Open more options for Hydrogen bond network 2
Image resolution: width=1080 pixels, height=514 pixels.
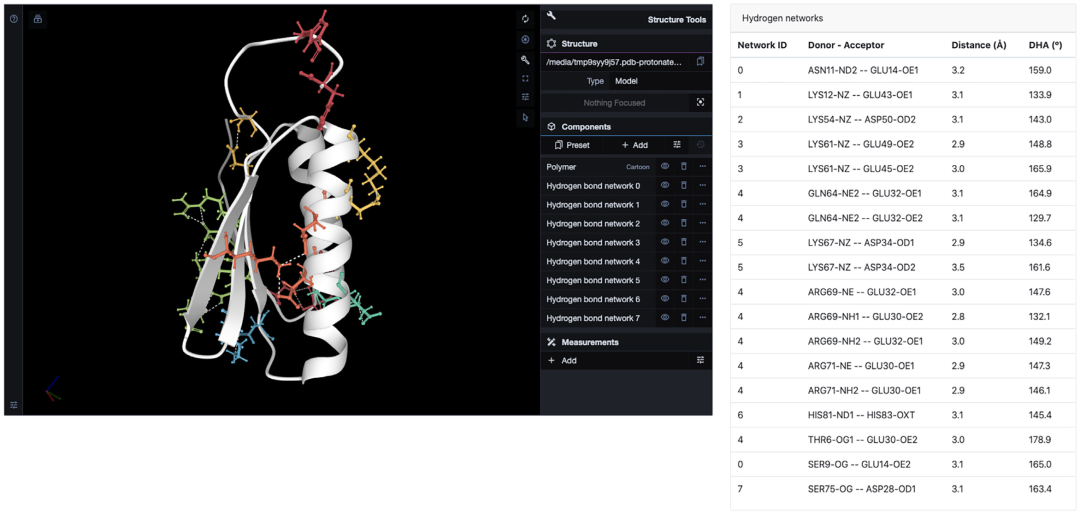(703, 223)
